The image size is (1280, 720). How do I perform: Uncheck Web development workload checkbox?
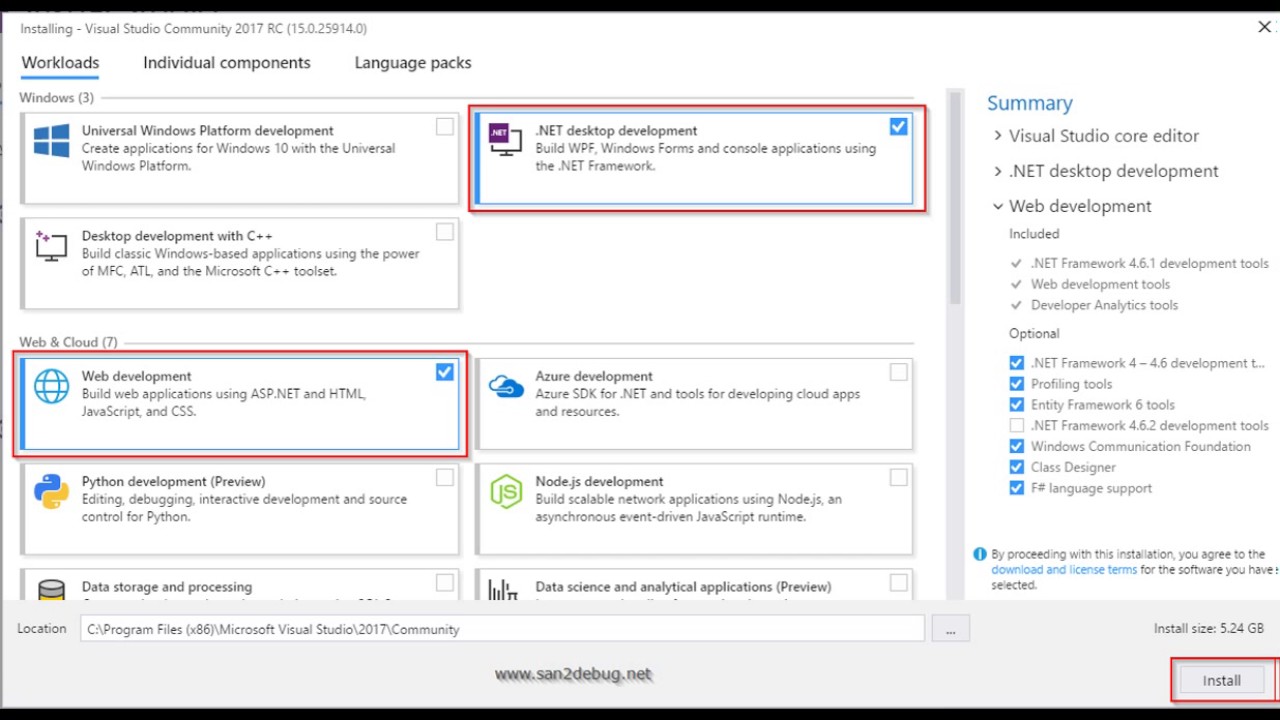(x=444, y=372)
